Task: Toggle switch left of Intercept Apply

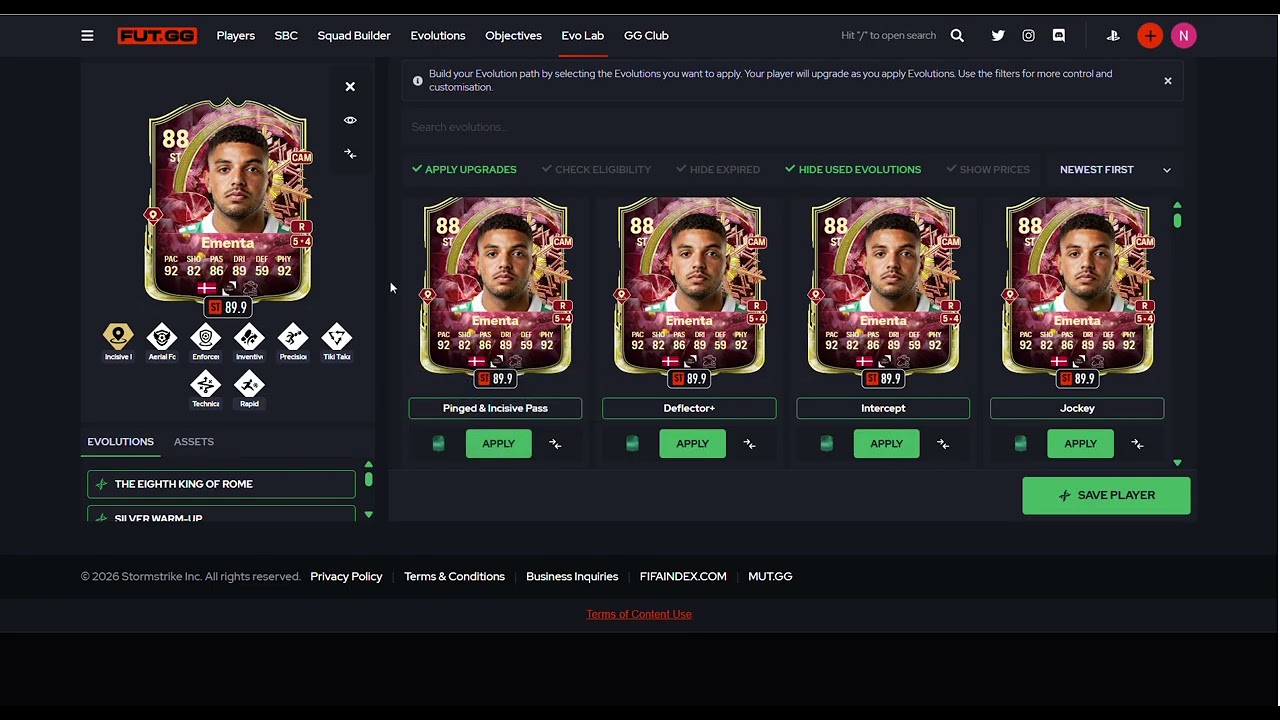Action: [x=826, y=444]
